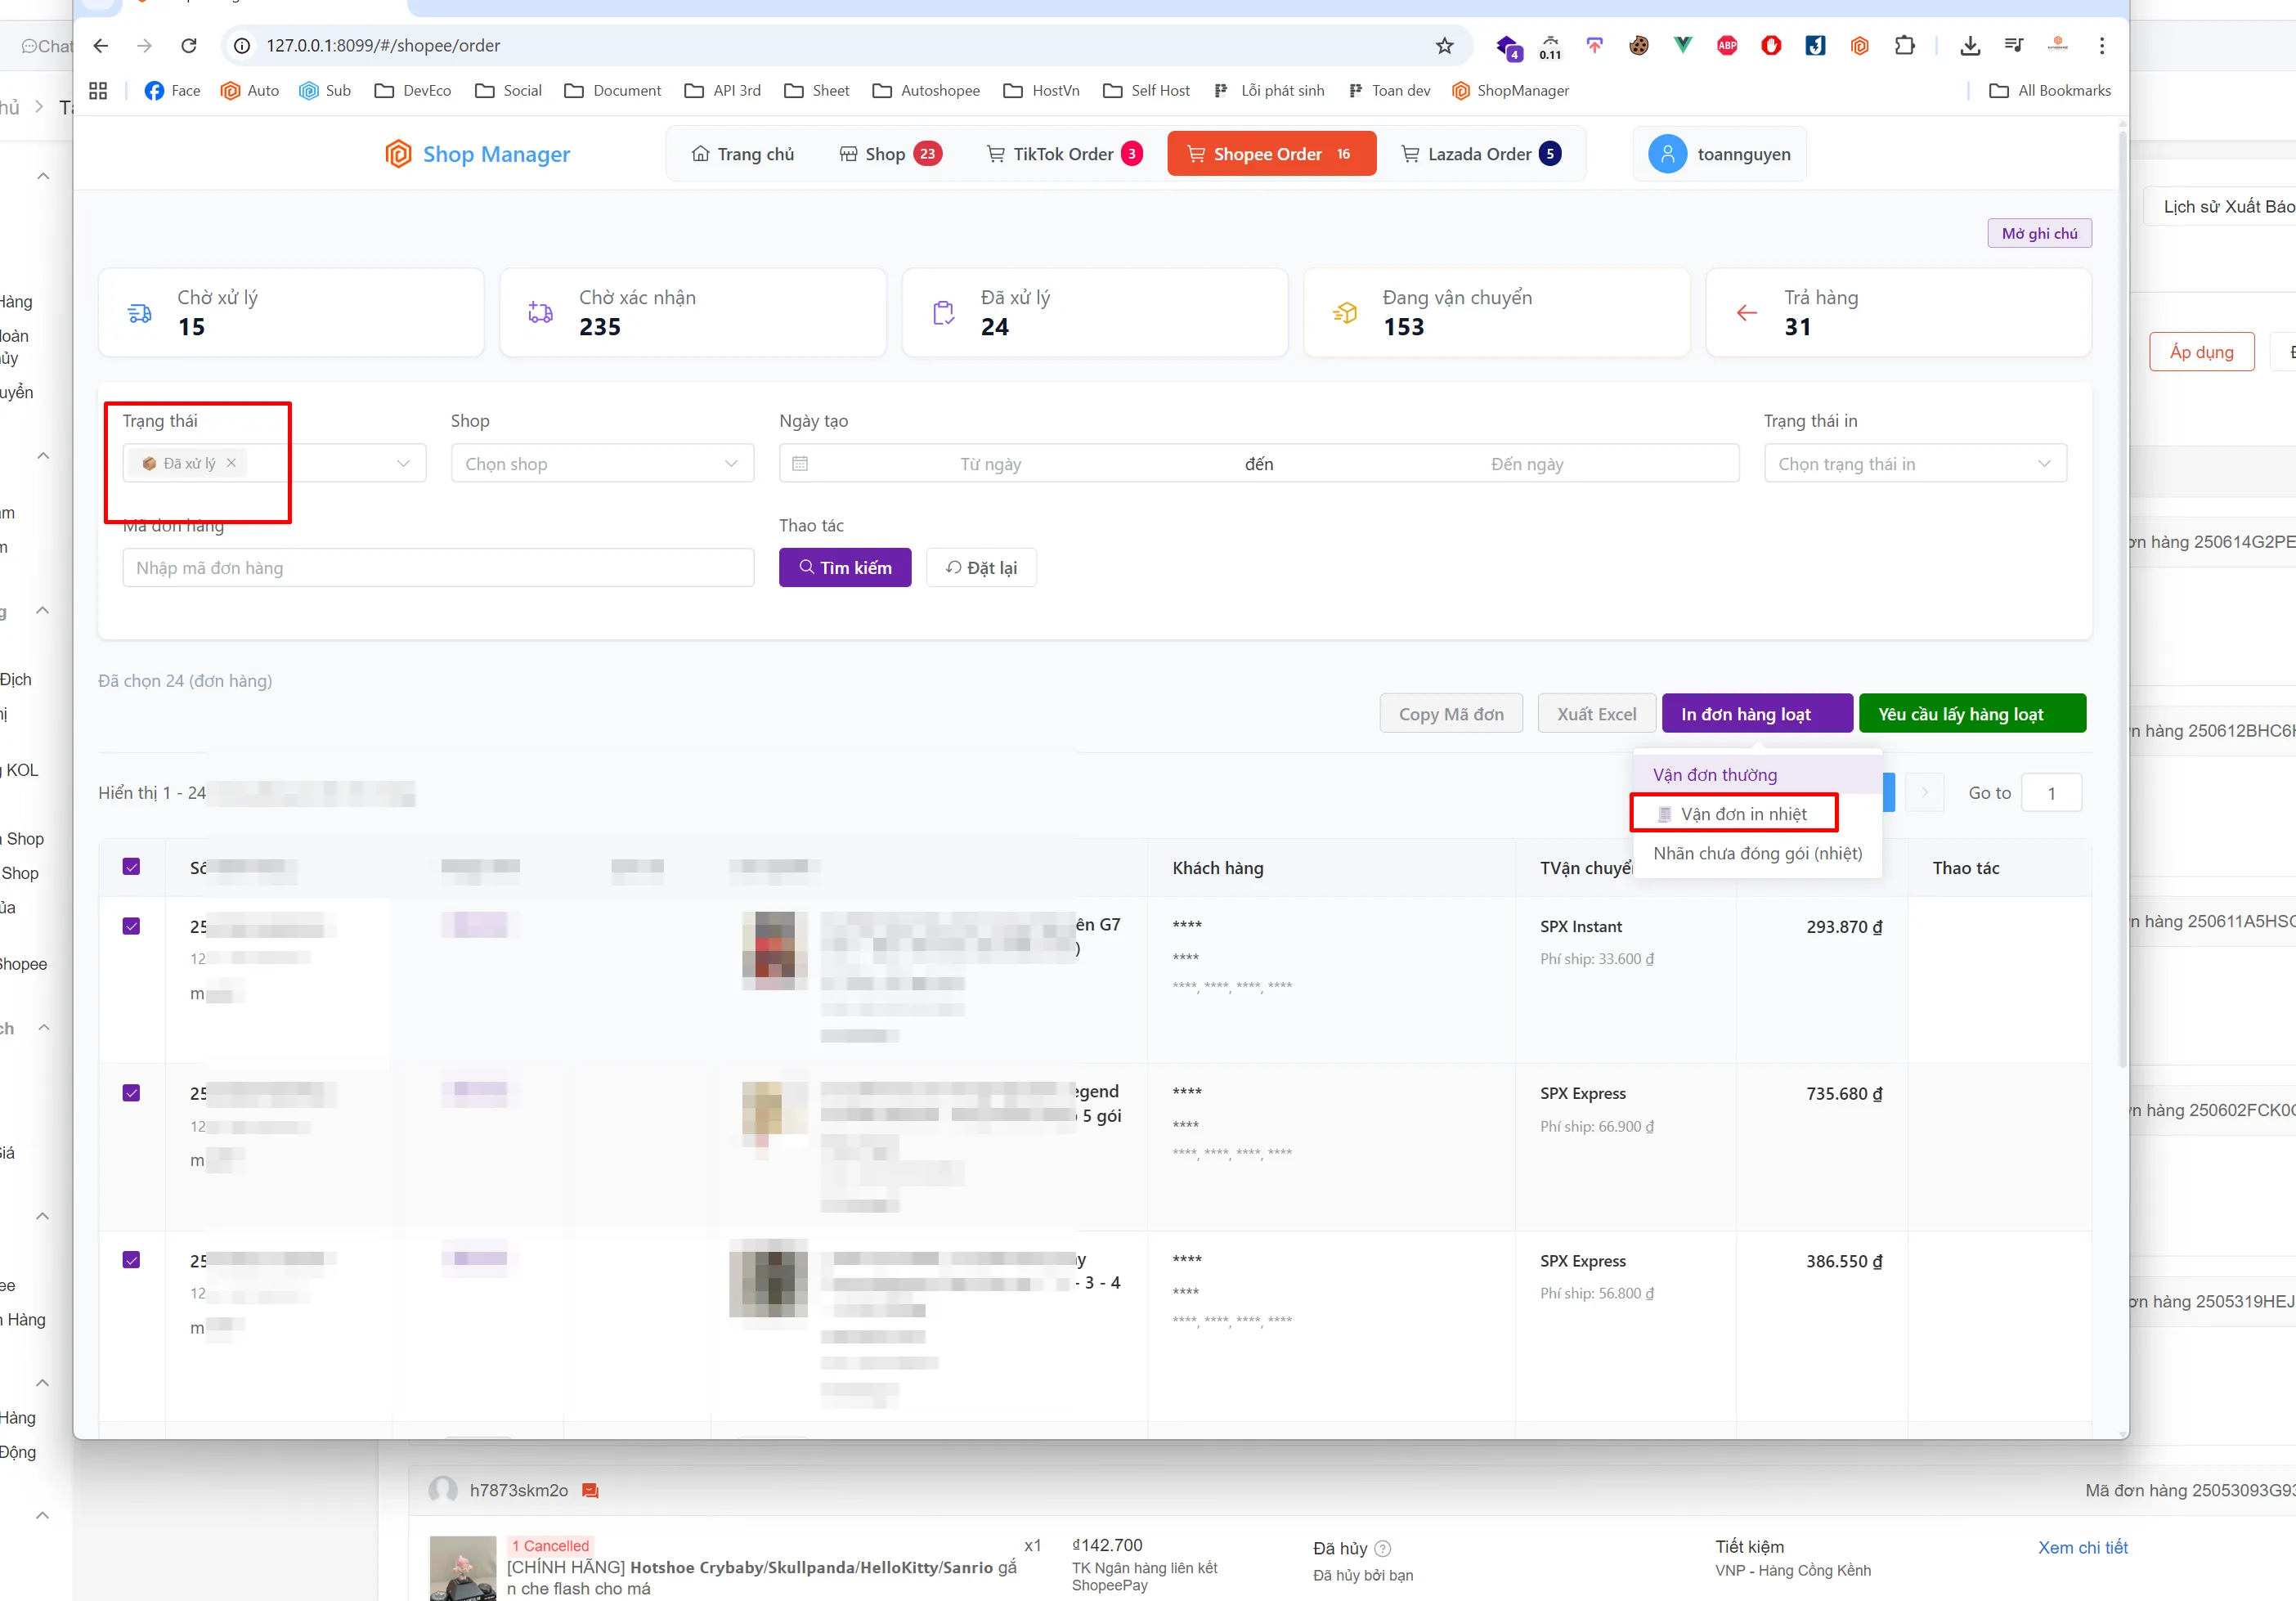Toggle the select-all orders header checkbox
The height and width of the screenshot is (1601, 2296).
point(131,867)
